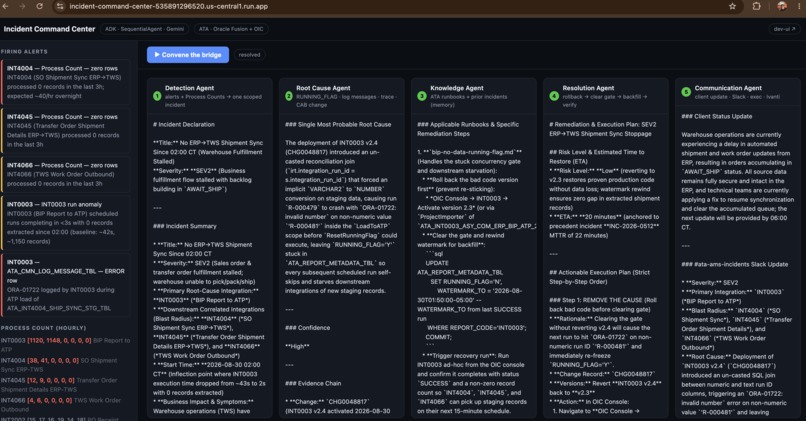806x421 pixels.
Task: Select the Resolution Agent card heading
Action: pos(588,88)
